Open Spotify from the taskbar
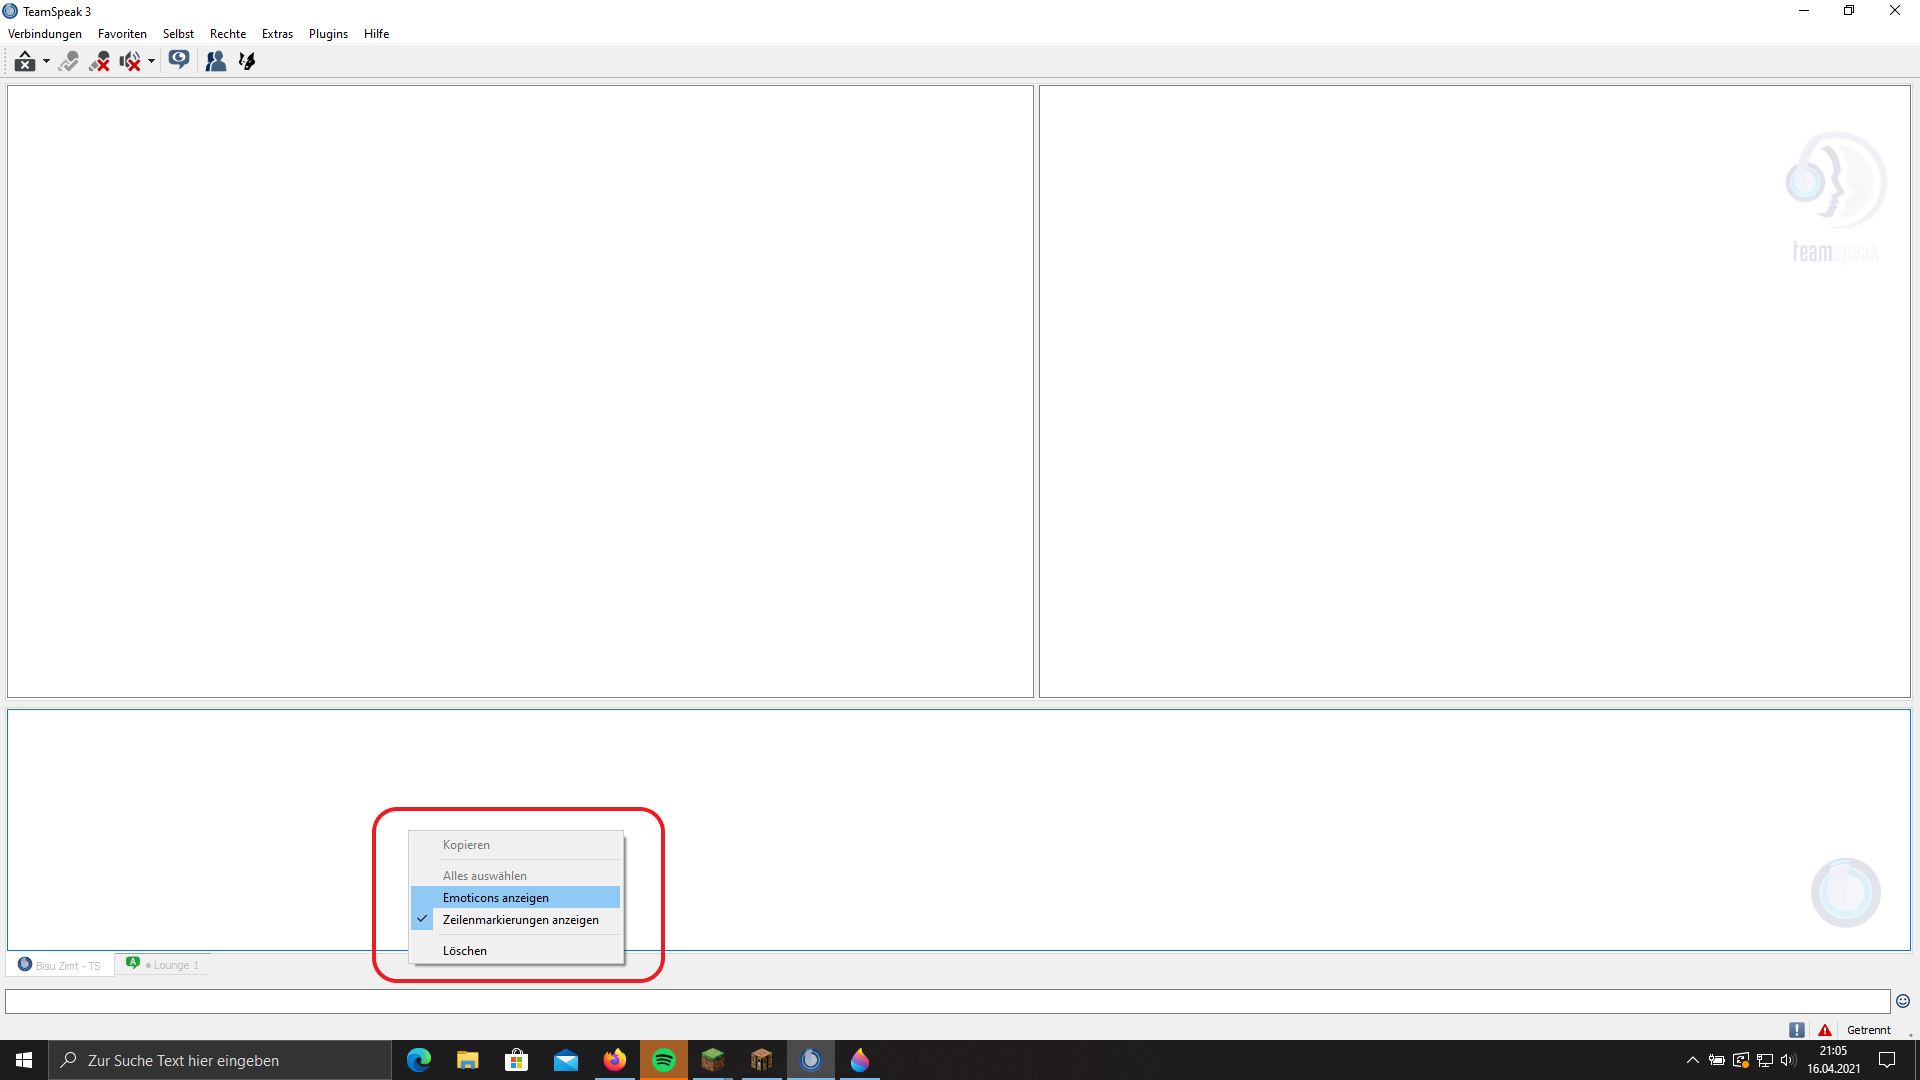This screenshot has height=1080, width=1920. 664,1060
